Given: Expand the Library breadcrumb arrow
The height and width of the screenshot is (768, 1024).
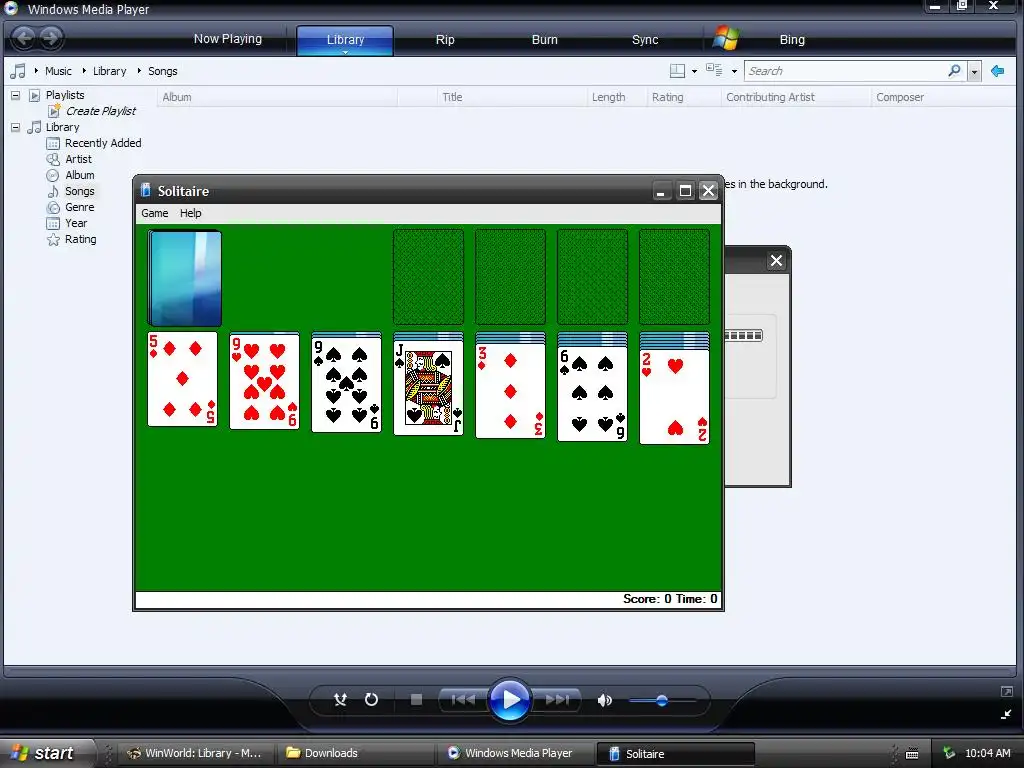Looking at the screenshot, I should pos(84,71).
